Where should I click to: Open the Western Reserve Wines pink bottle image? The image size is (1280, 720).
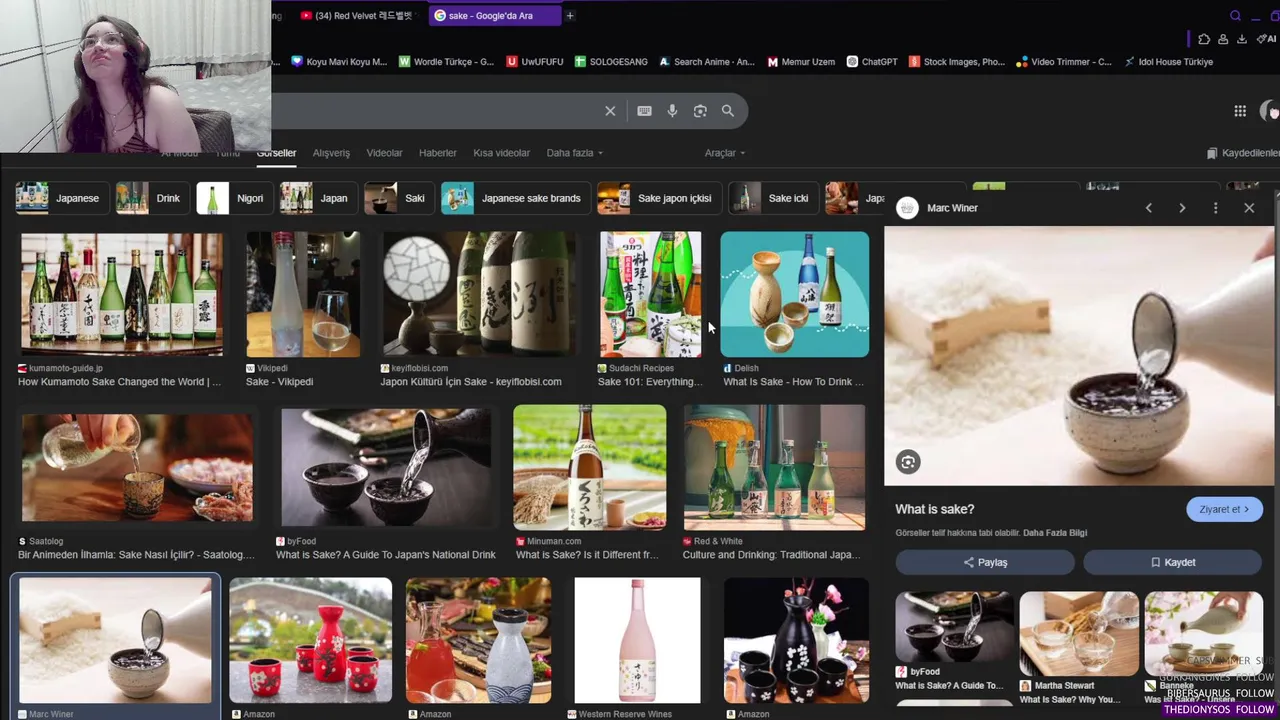637,640
